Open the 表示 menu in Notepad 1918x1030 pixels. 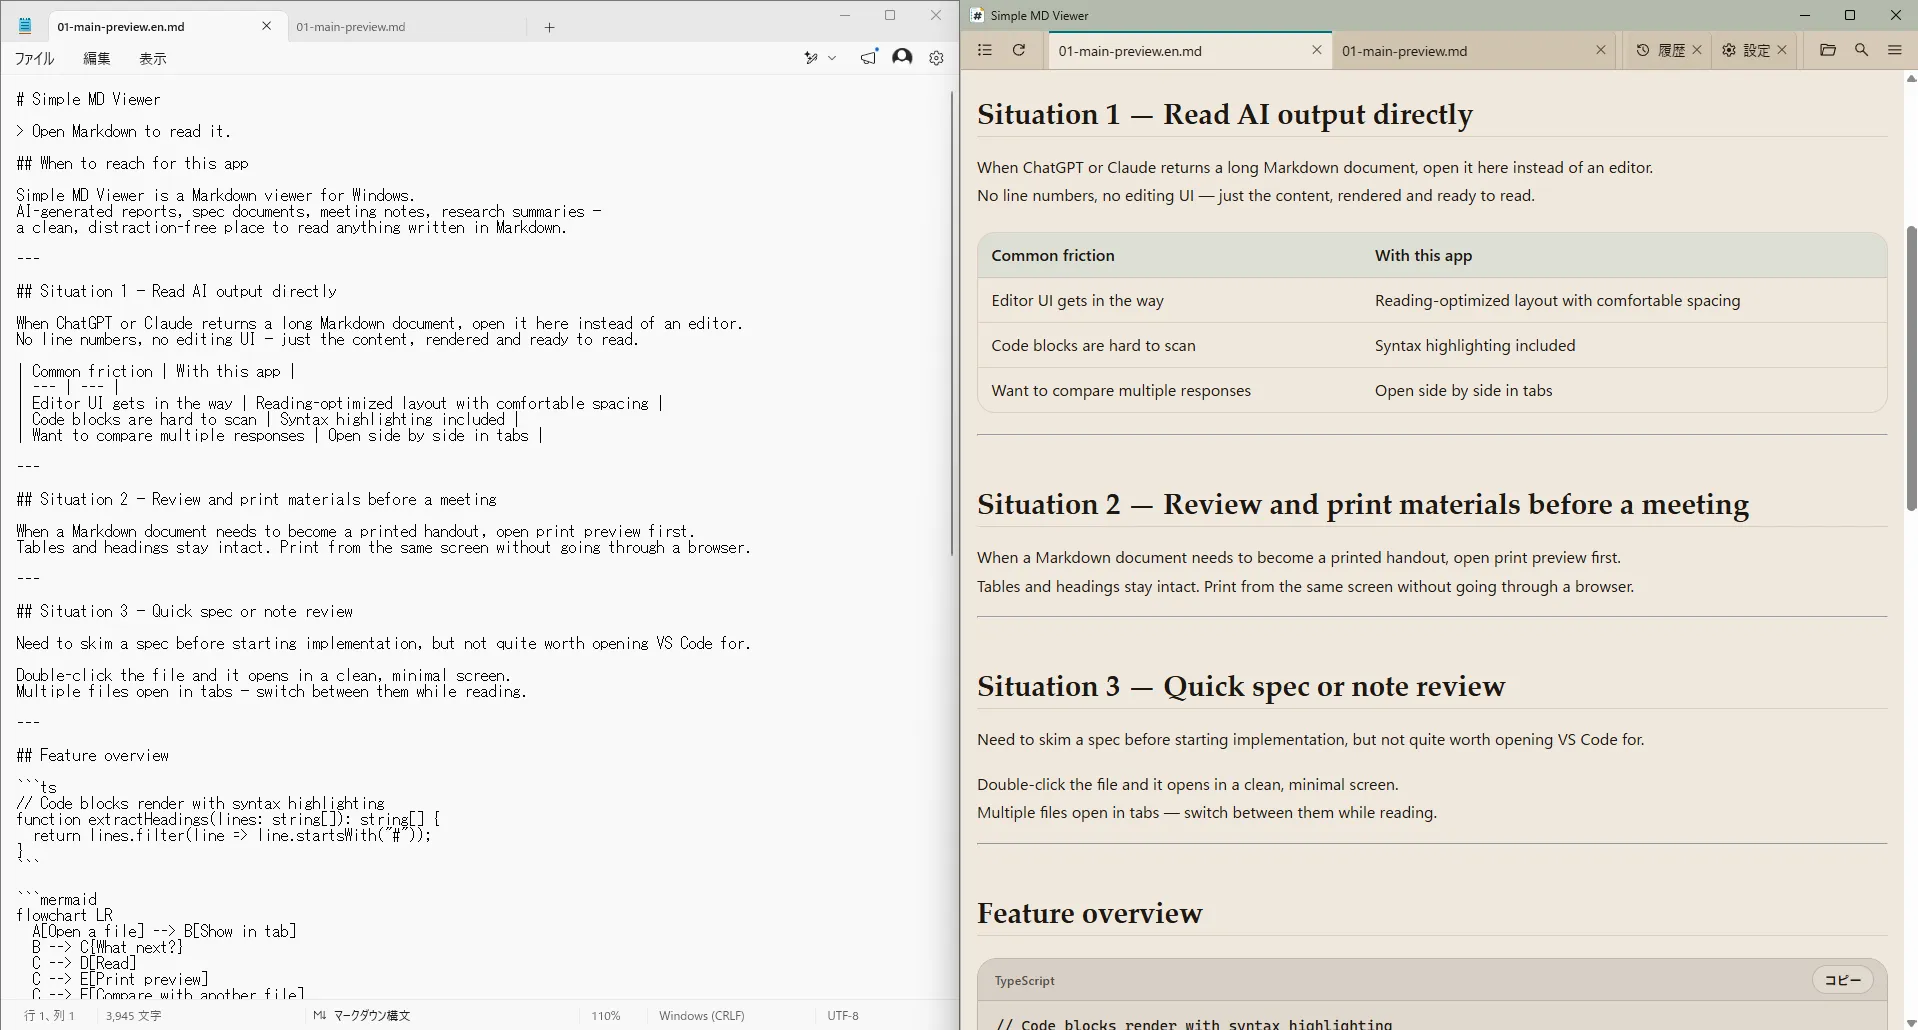click(153, 58)
